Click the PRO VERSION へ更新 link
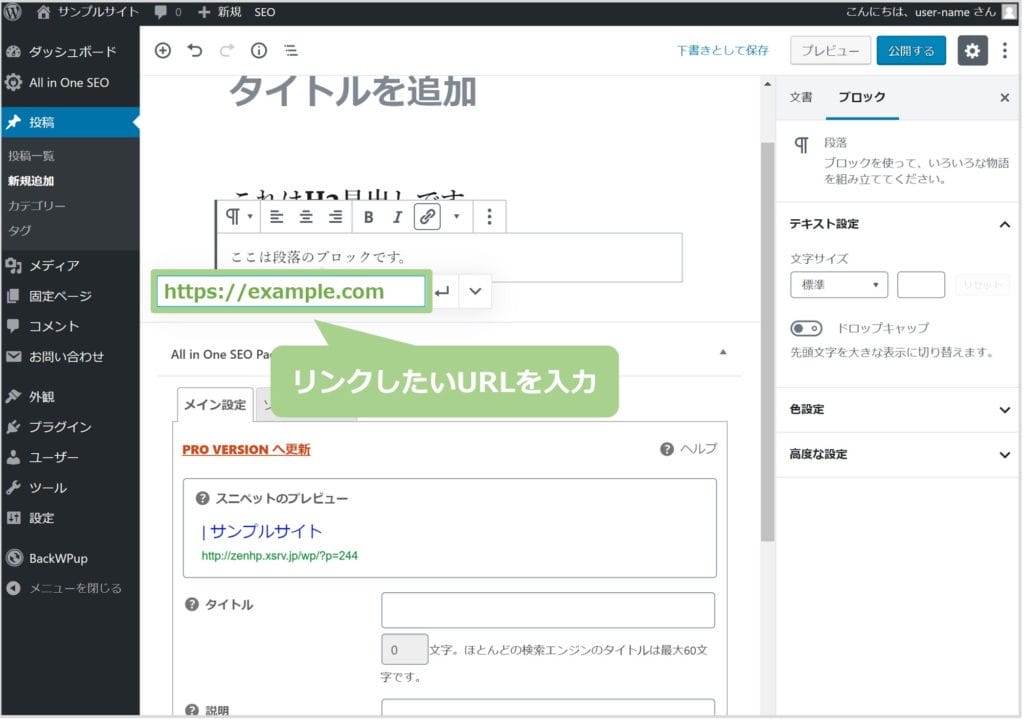Image resolution: width=1024 pixels, height=720 pixels. coord(246,450)
